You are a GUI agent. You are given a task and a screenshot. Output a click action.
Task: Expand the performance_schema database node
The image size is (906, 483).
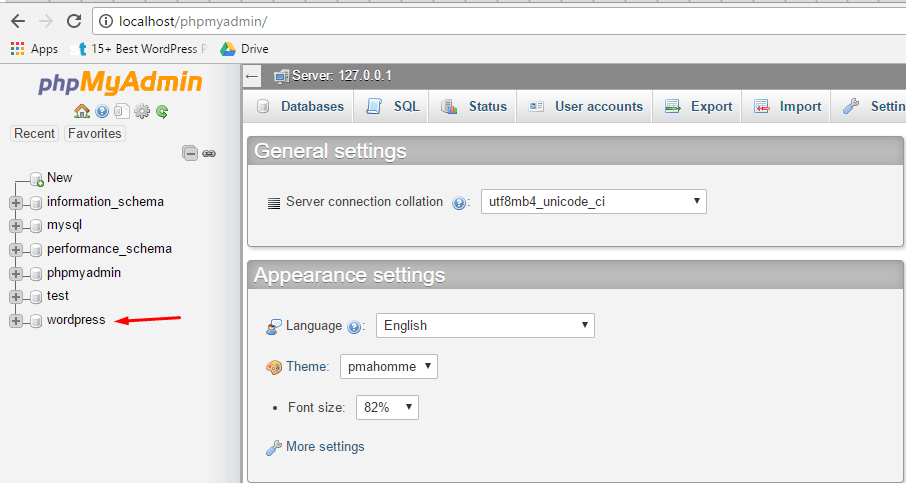pyautogui.click(x=16, y=250)
